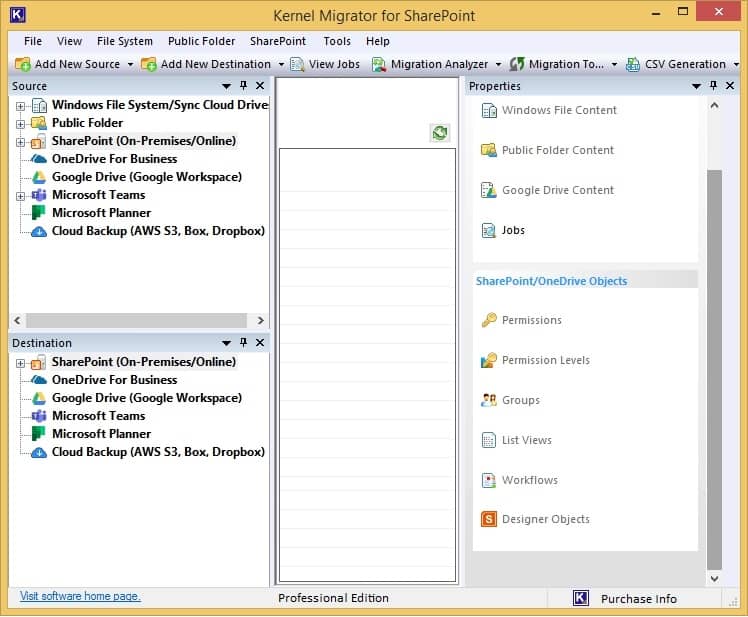Click the Microsoft Teams icon in Source

[39, 195]
